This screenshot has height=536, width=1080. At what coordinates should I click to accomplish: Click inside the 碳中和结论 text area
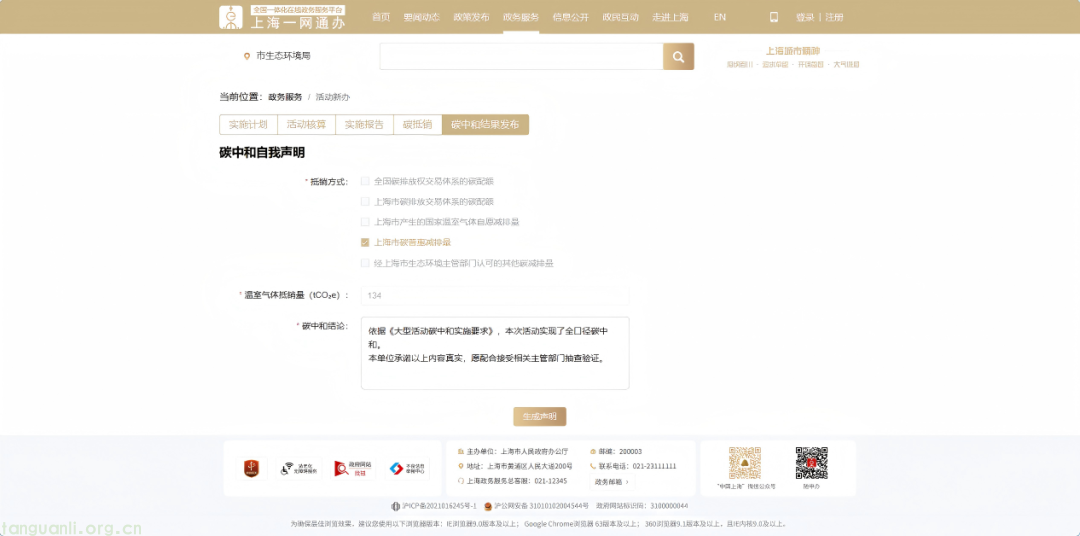pos(495,353)
